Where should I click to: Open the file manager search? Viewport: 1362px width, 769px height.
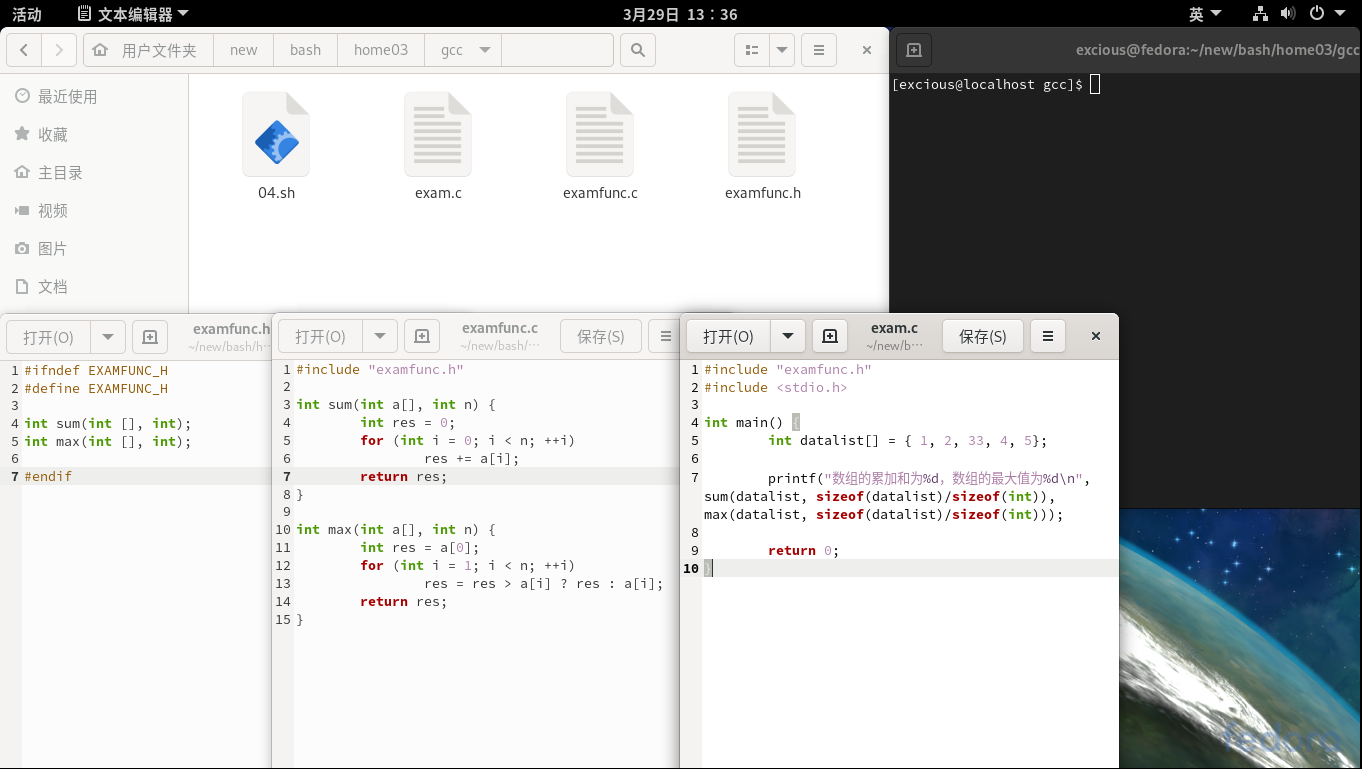(638, 50)
